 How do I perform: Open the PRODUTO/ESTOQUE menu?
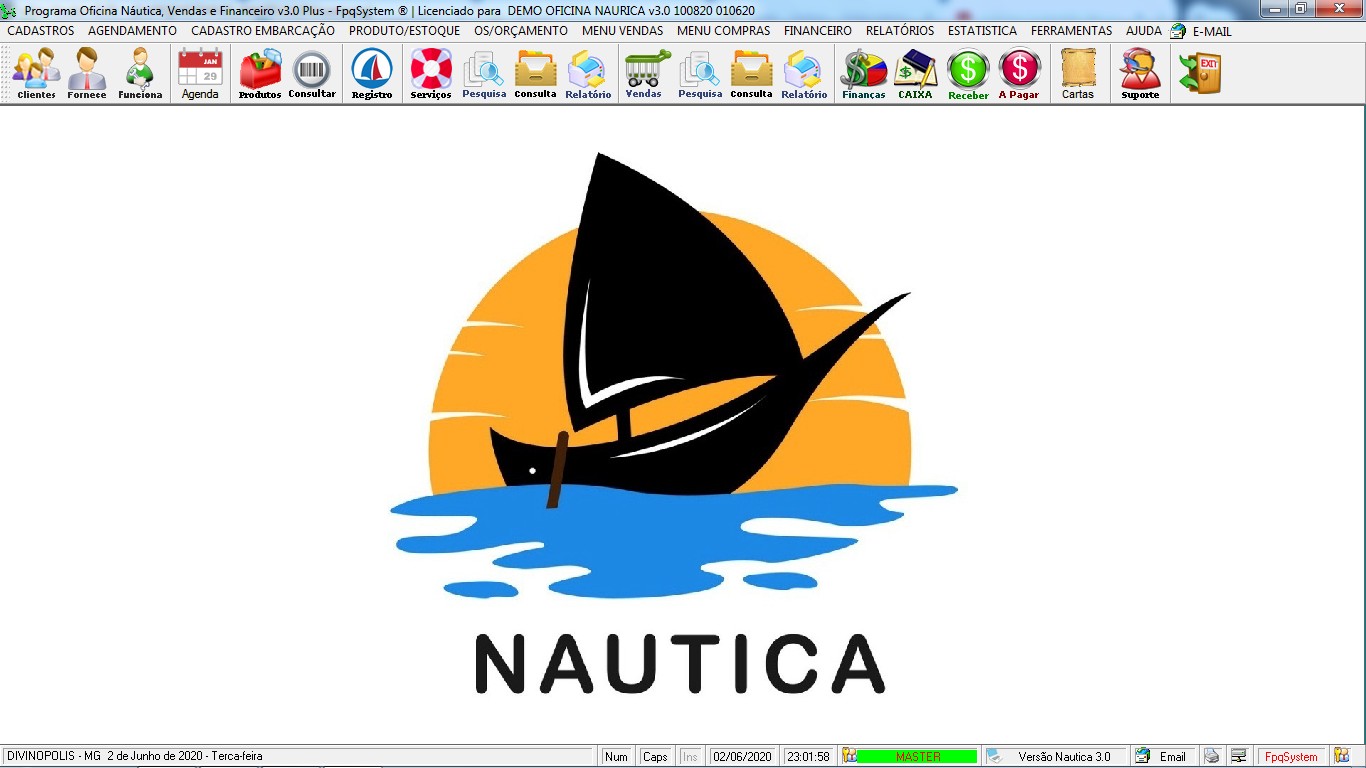pyautogui.click(x=405, y=31)
